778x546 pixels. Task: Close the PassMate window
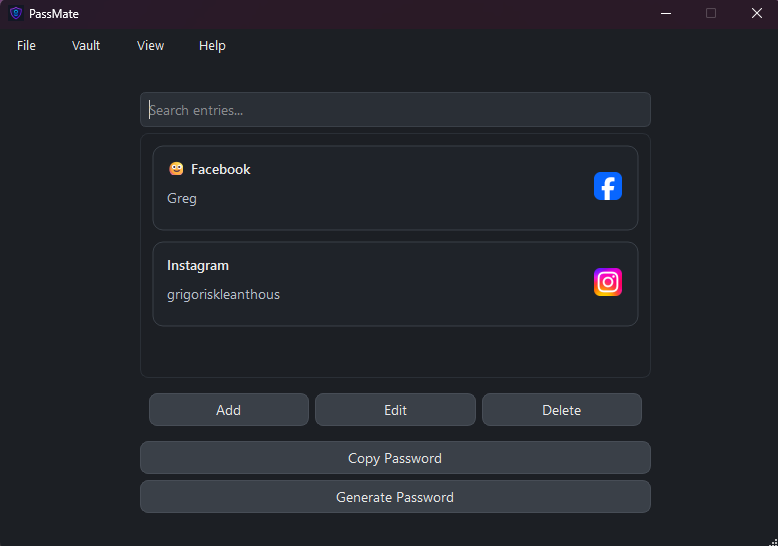[x=756, y=14]
